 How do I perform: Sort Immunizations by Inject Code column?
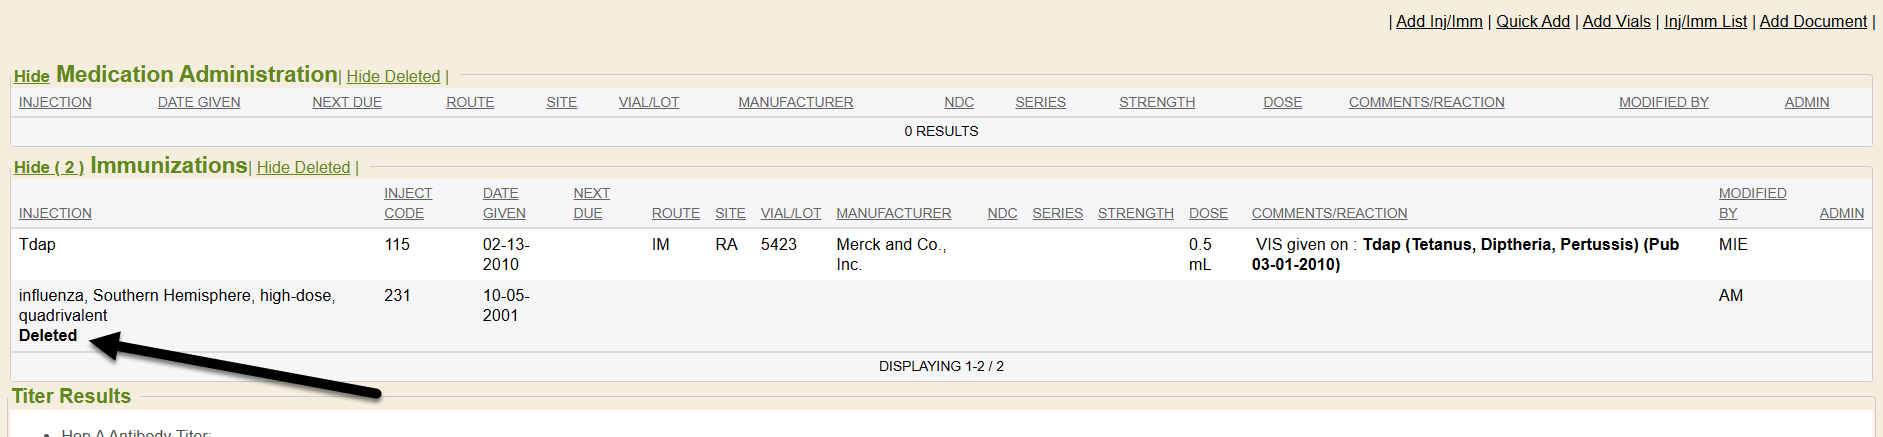(408, 203)
